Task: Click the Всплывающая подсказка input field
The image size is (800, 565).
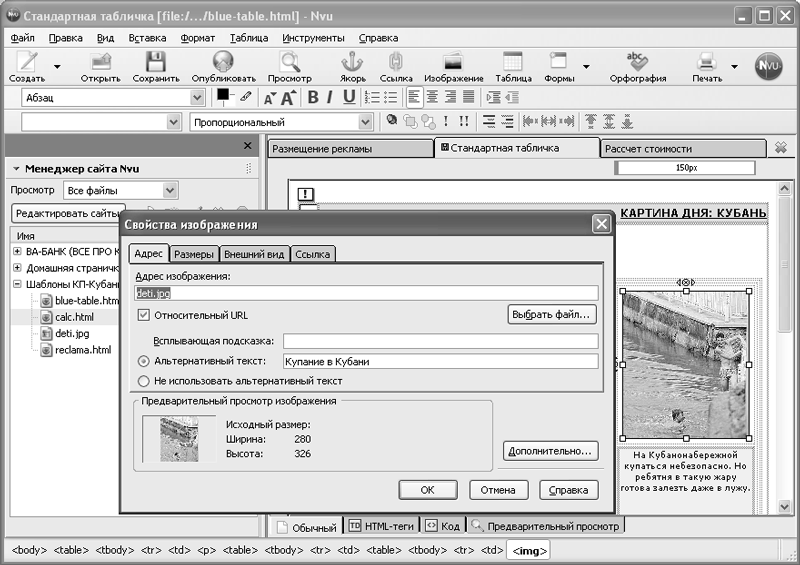Action: (x=439, y=342)
